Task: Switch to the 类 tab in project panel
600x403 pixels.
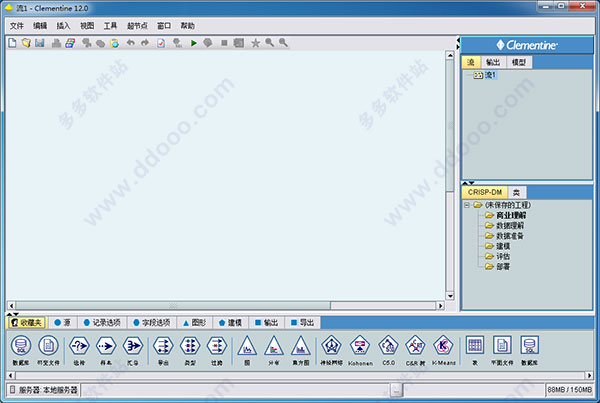Action: [x=516, y=192]
